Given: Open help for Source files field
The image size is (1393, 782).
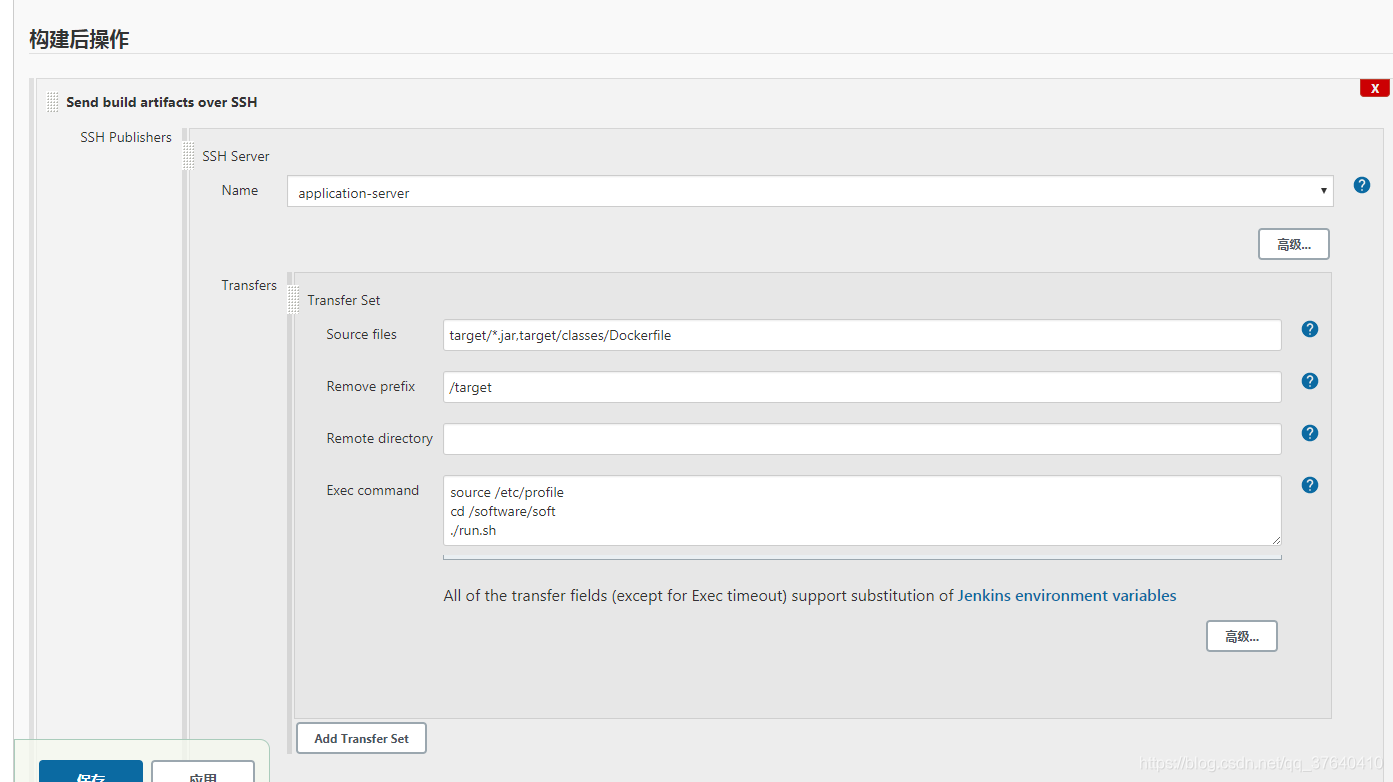Looking at the screenshot, I should (1310, 329).
